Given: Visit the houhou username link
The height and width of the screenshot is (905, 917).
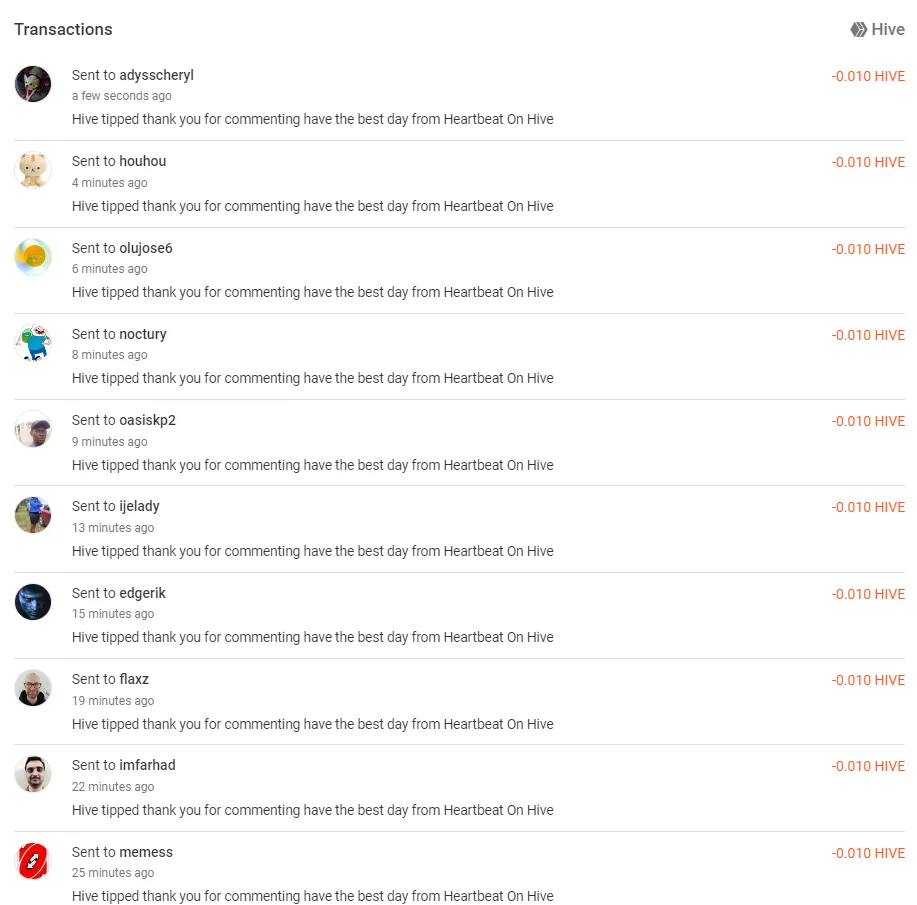Looking at the screenshot, I should (143, 161).
